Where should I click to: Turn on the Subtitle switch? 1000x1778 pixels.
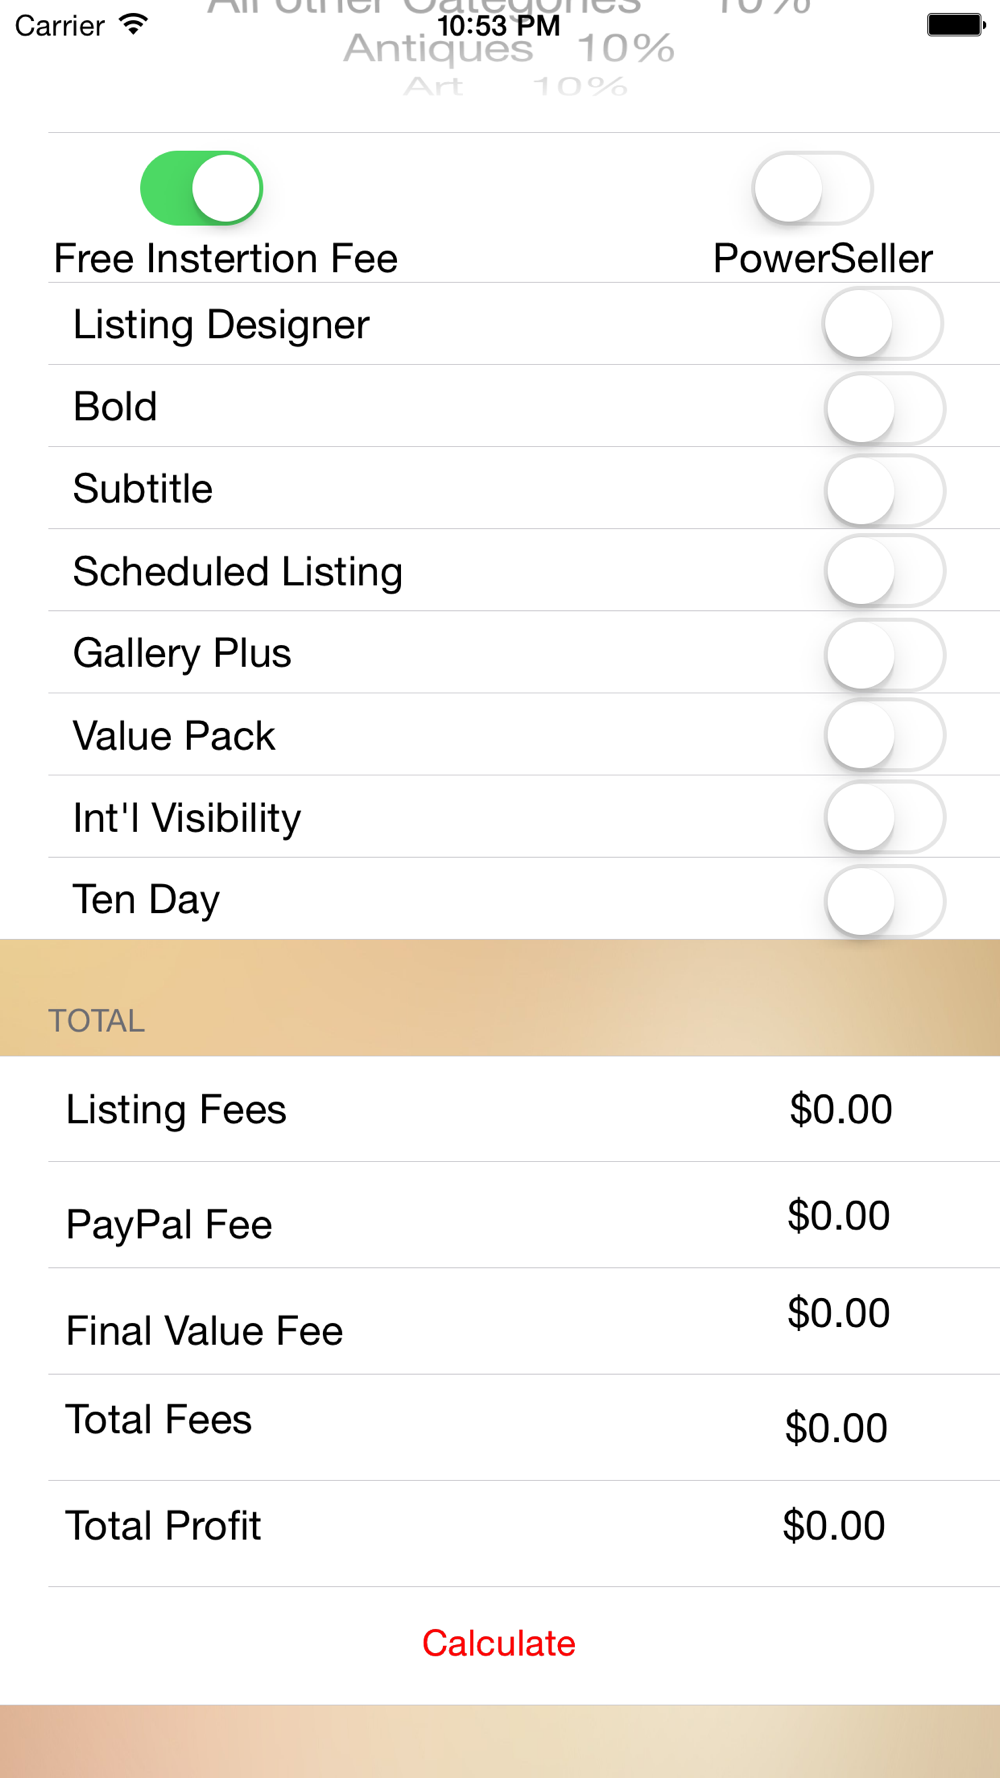click(885, 490)
